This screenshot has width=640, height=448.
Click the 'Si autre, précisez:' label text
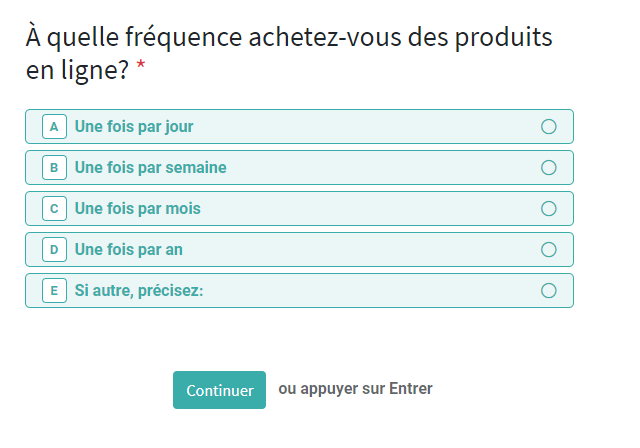(x=139, y=291)
